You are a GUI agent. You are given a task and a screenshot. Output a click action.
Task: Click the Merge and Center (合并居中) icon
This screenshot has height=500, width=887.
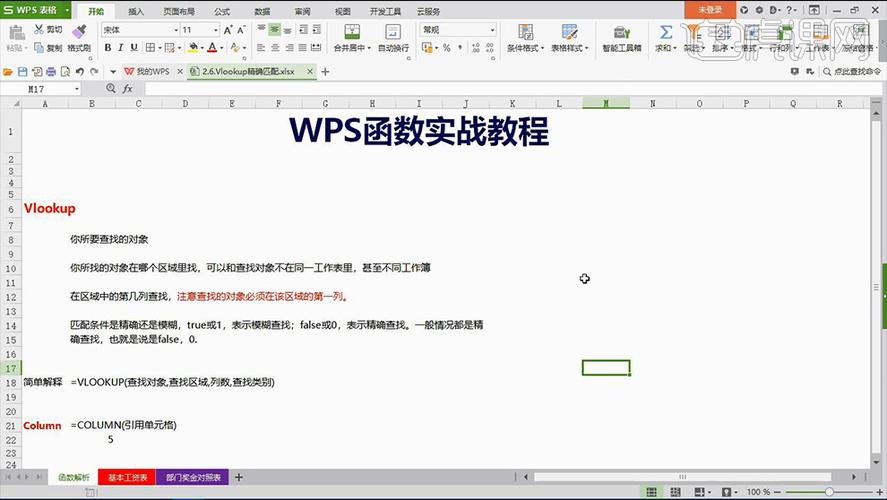tap(352, 32)
